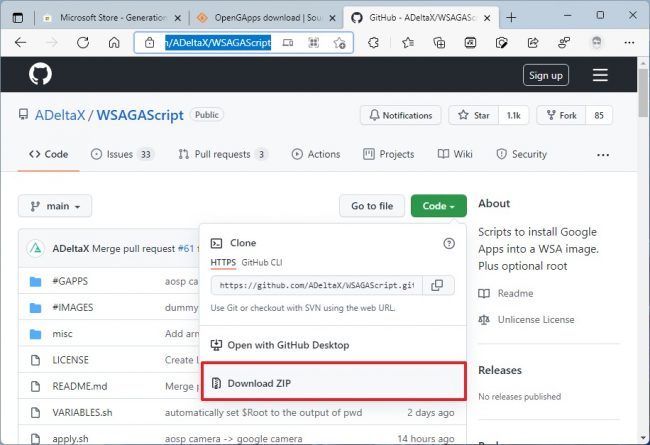
Task: Add this page to favorites
Action: point(340,42)
